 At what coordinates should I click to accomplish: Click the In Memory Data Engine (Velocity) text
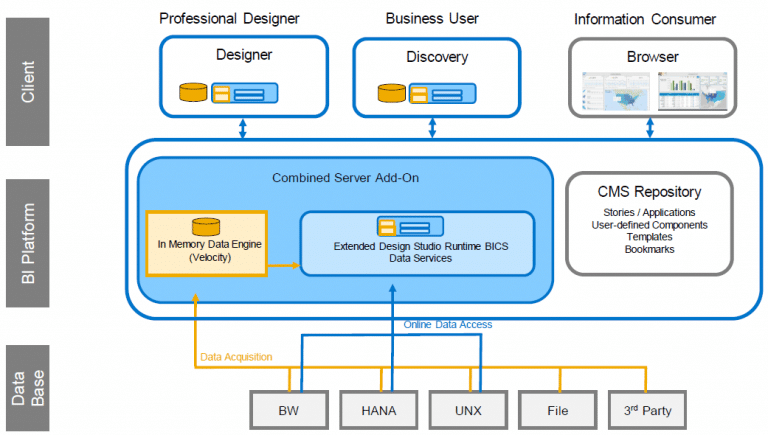click(x=210, y=251)
